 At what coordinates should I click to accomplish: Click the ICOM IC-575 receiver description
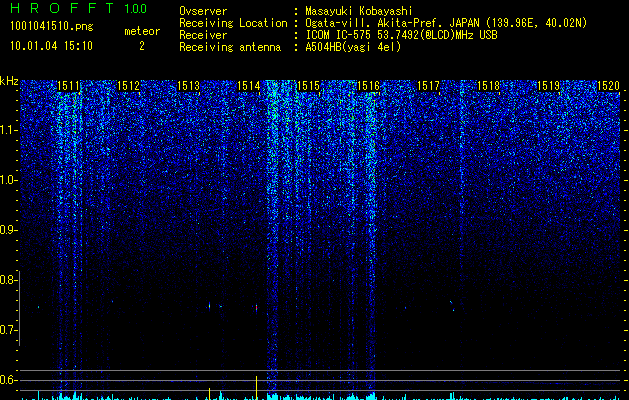[x=401, y=35]
